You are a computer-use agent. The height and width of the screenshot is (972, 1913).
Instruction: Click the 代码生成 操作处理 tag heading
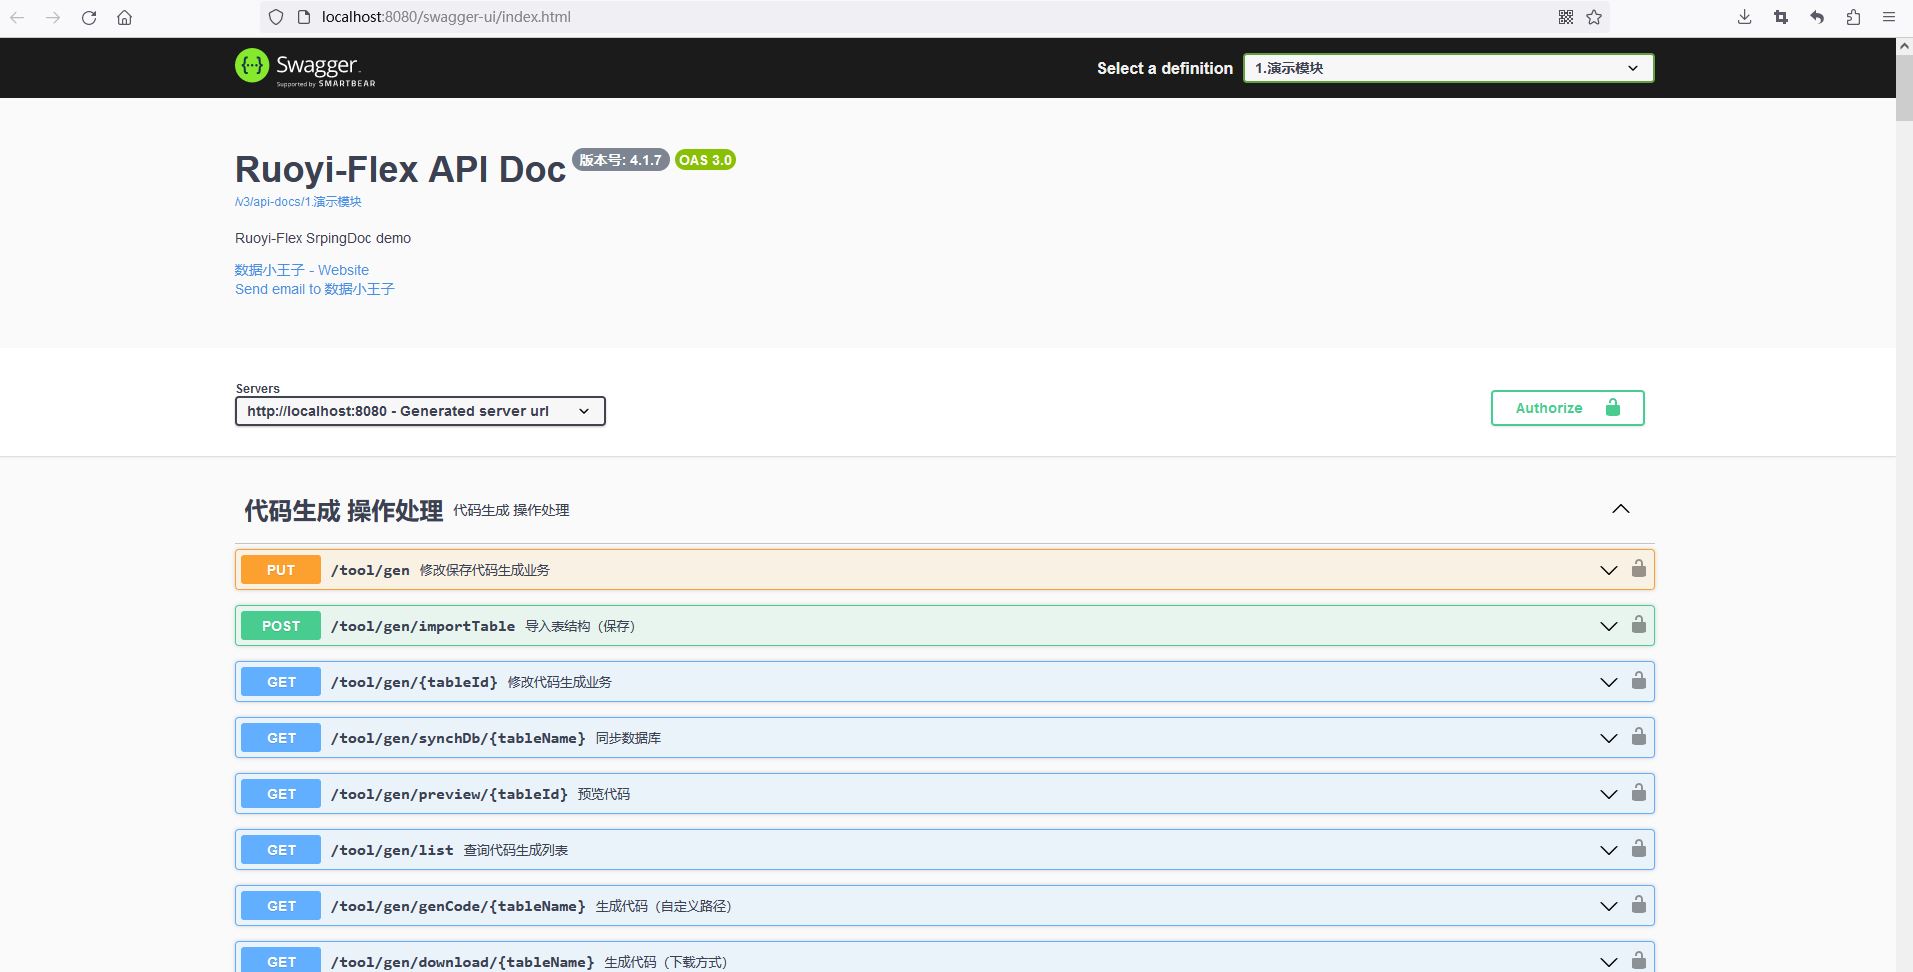(x=343, y=510)
